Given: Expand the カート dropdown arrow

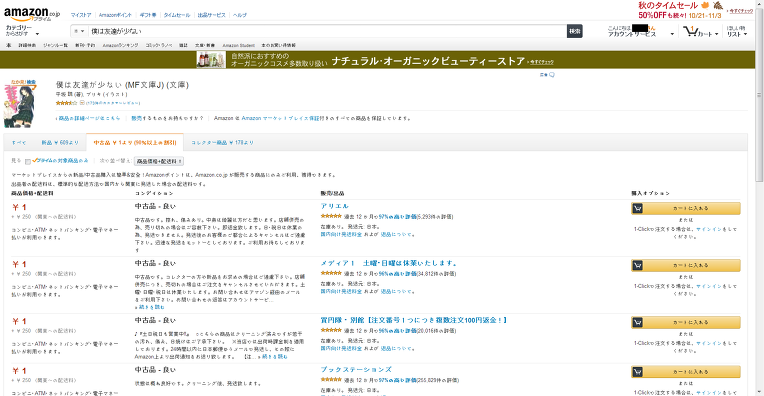Looking at the screenshot, I should [x=716, y=34].
